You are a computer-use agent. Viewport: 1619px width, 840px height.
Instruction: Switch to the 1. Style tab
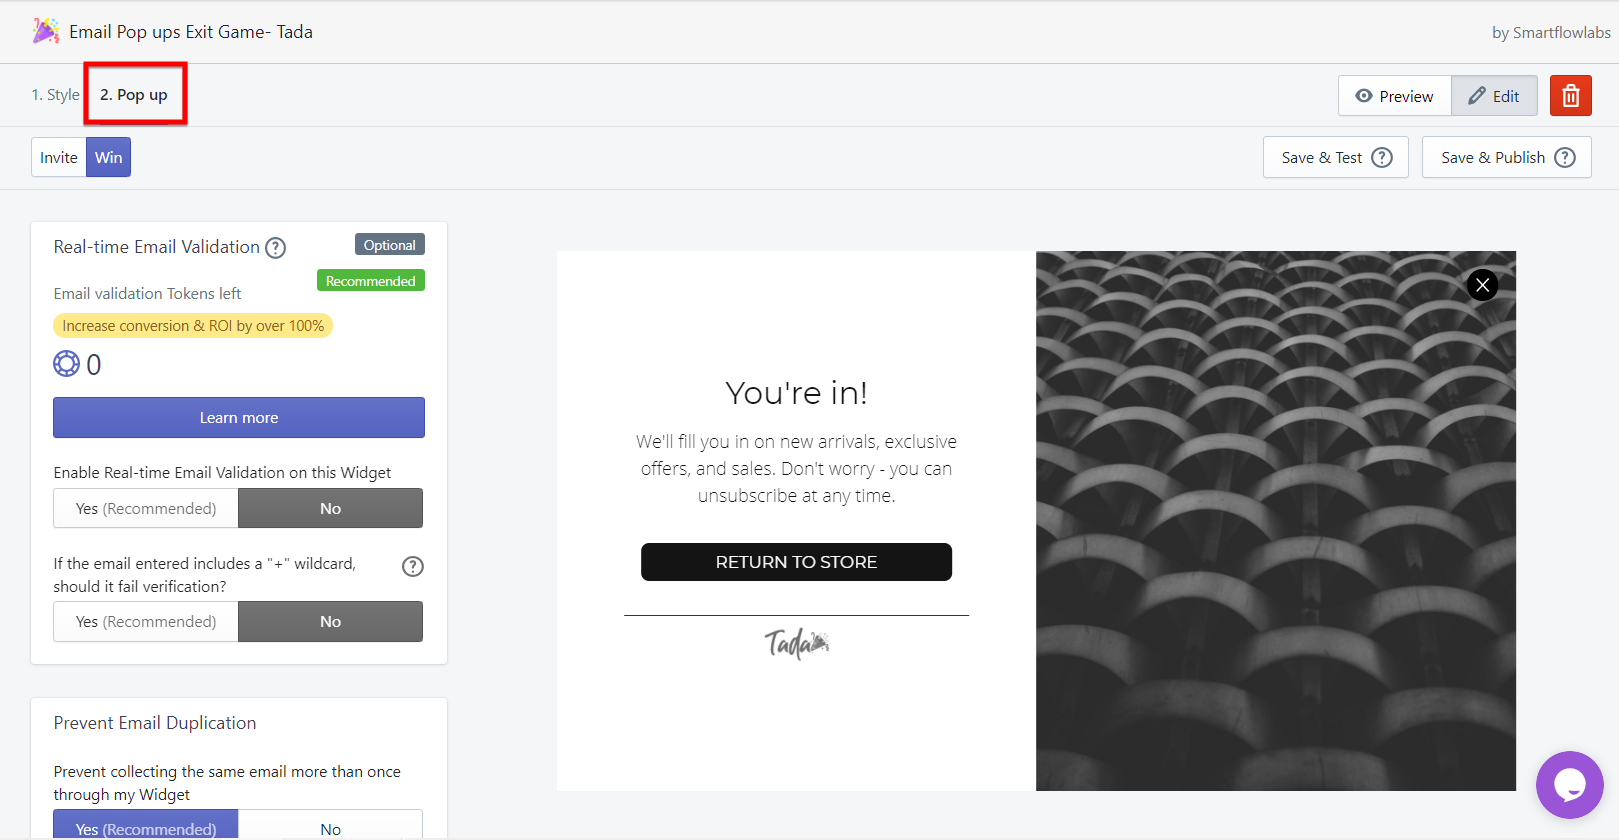tap(55, 95)
